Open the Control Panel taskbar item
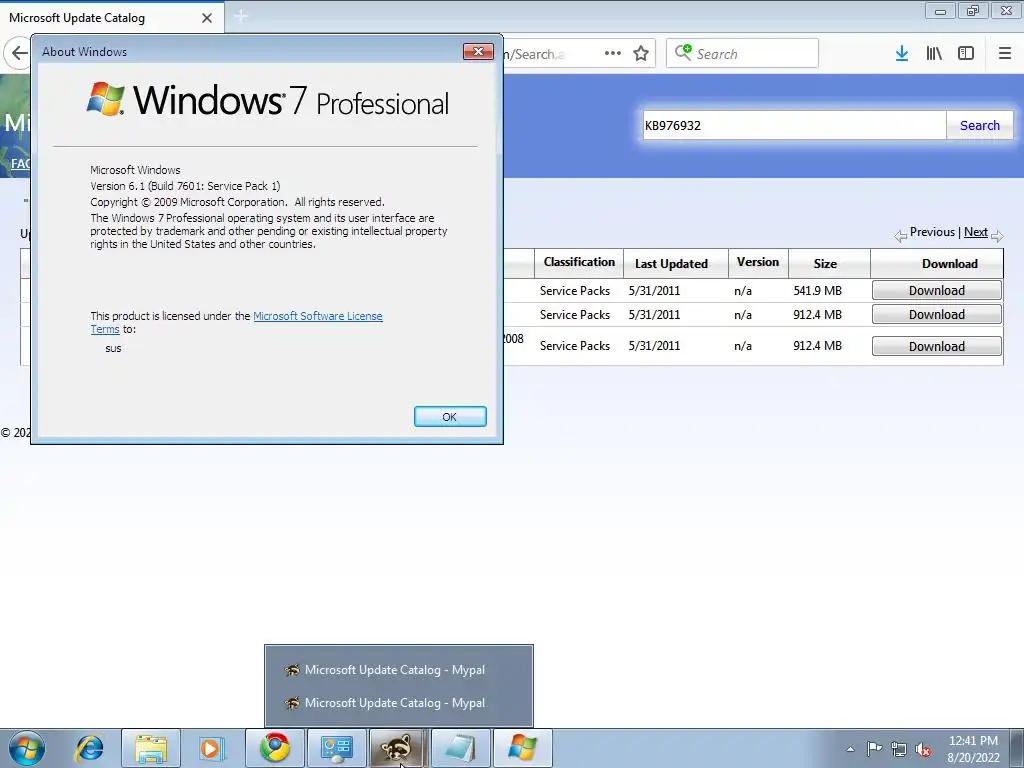The height and width of the screenshot is (768, 1024). tap(336, 748)
